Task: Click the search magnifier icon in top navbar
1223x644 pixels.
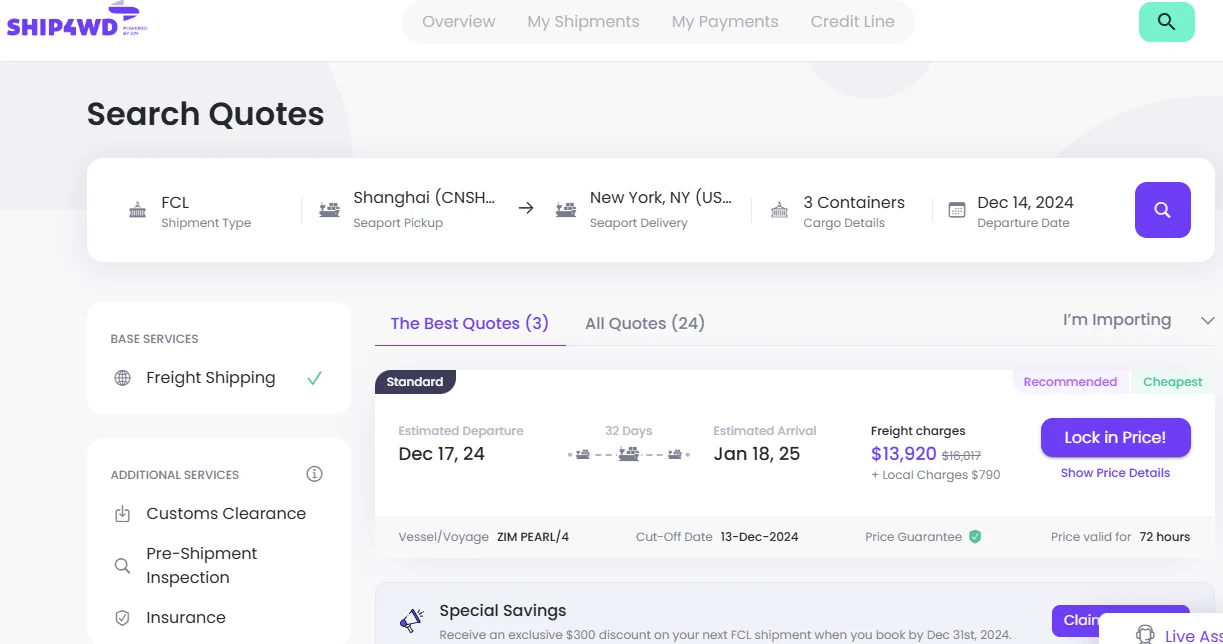Action: click(x=1166, y=21)
